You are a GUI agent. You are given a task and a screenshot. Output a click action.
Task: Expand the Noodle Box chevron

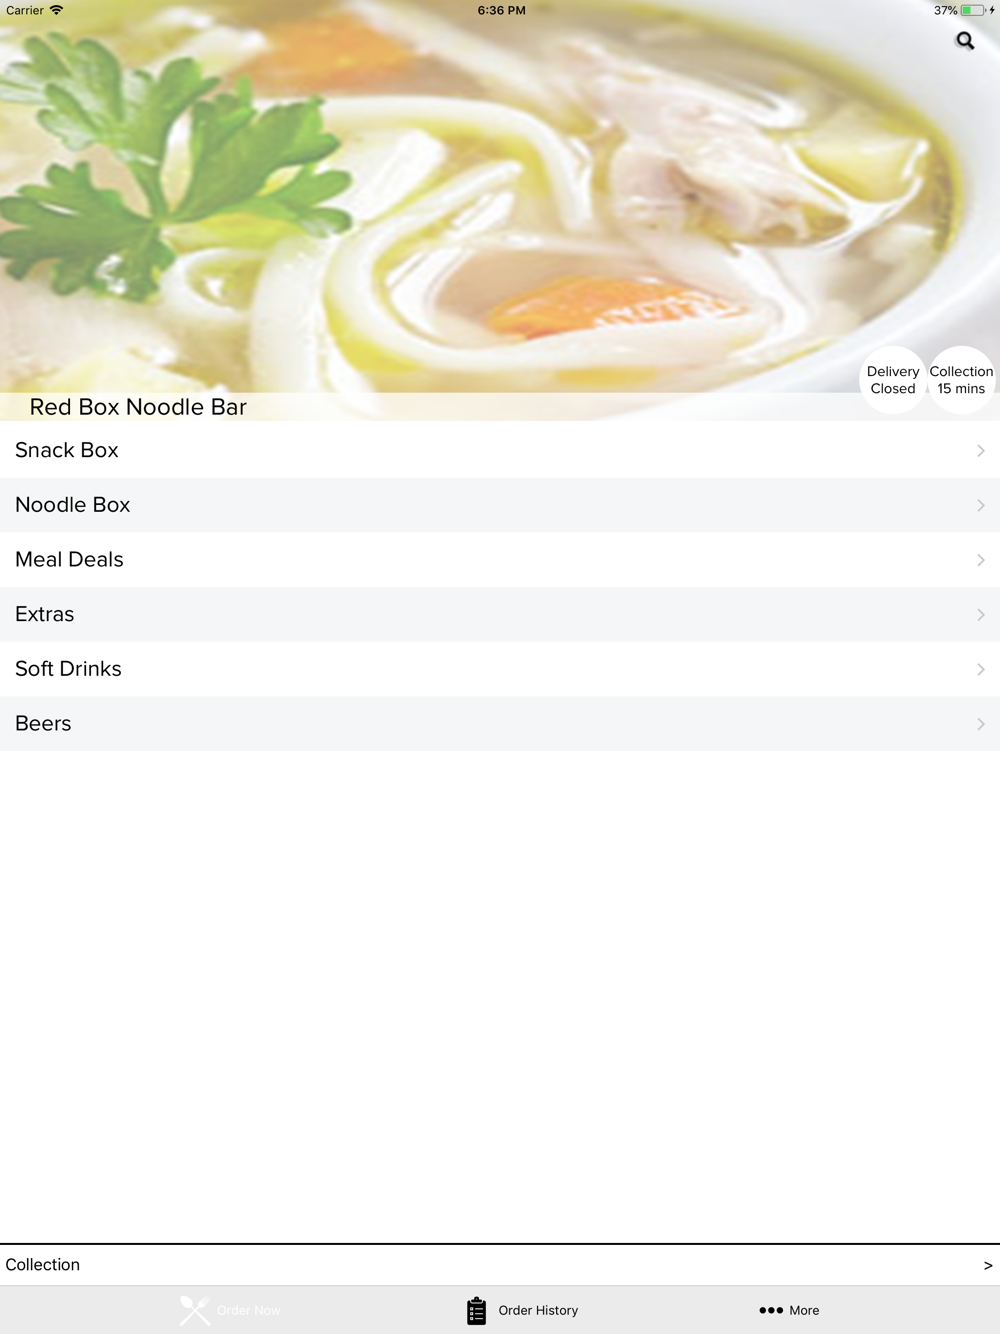[981, 506]
